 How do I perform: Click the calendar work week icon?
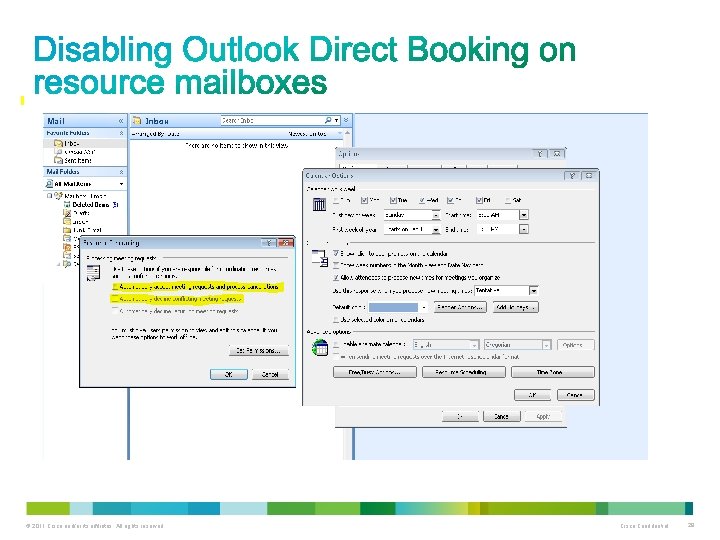click(x=319, y=204)
